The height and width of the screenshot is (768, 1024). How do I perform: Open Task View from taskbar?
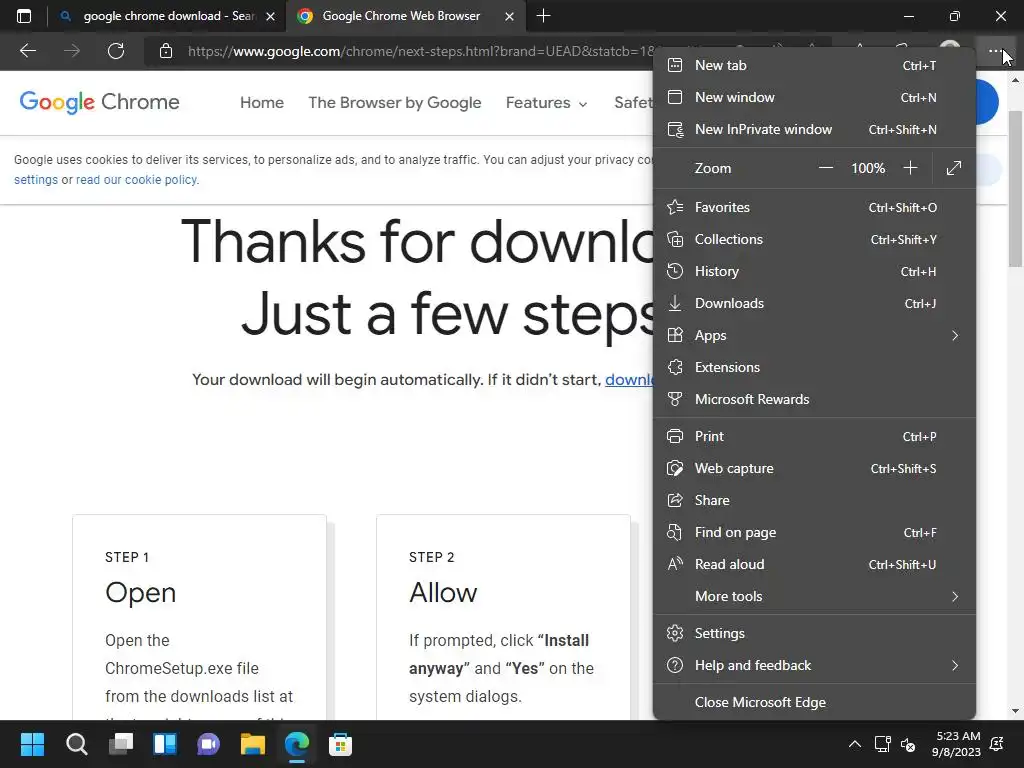pyautogui.click(x=121, y=744)
